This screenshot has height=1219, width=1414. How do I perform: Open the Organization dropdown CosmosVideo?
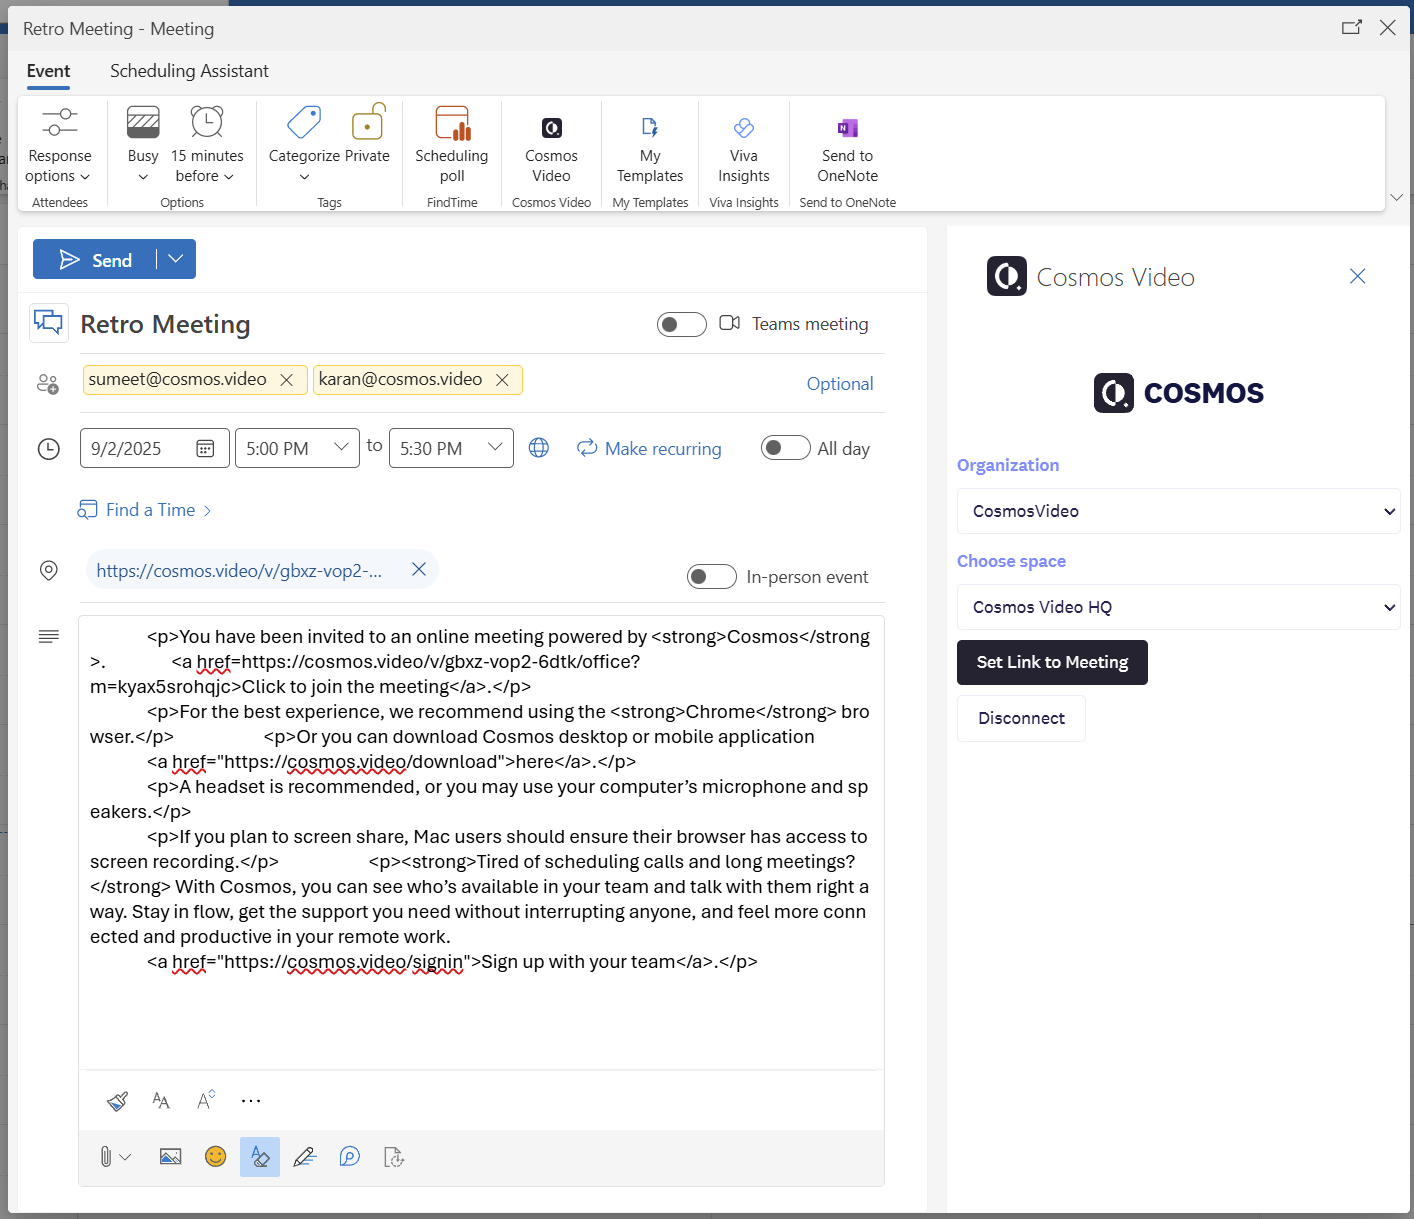pos(1178,511)
